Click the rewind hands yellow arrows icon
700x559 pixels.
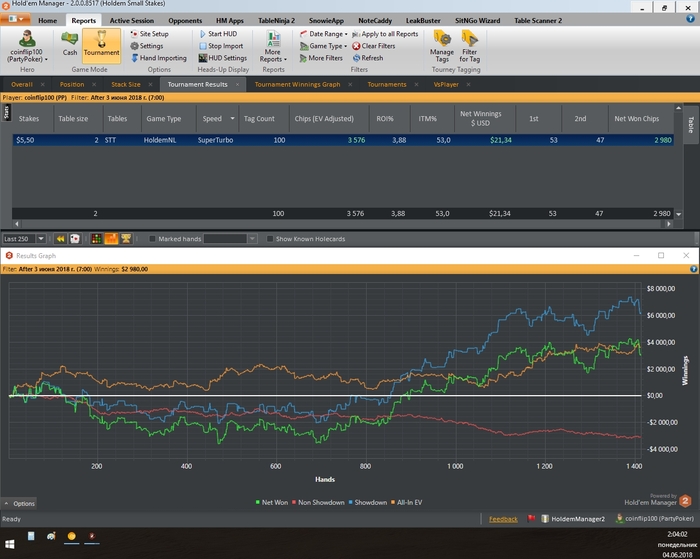pyautogui.click(x=60, y=239)
